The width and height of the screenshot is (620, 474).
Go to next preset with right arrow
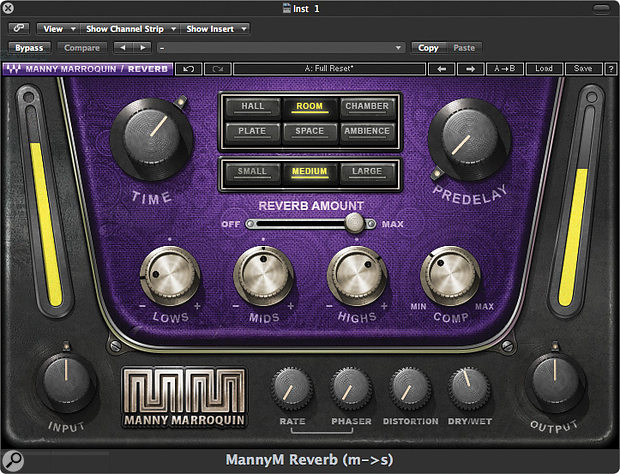(471, 69)
